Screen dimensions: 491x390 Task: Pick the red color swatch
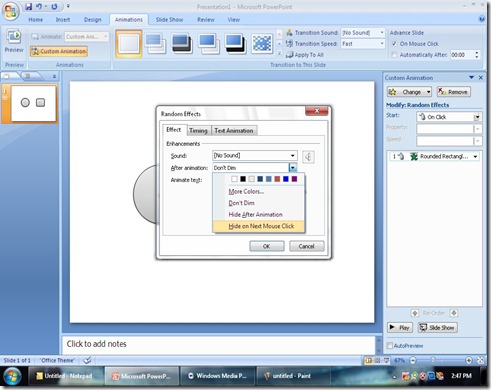point(277,179)
